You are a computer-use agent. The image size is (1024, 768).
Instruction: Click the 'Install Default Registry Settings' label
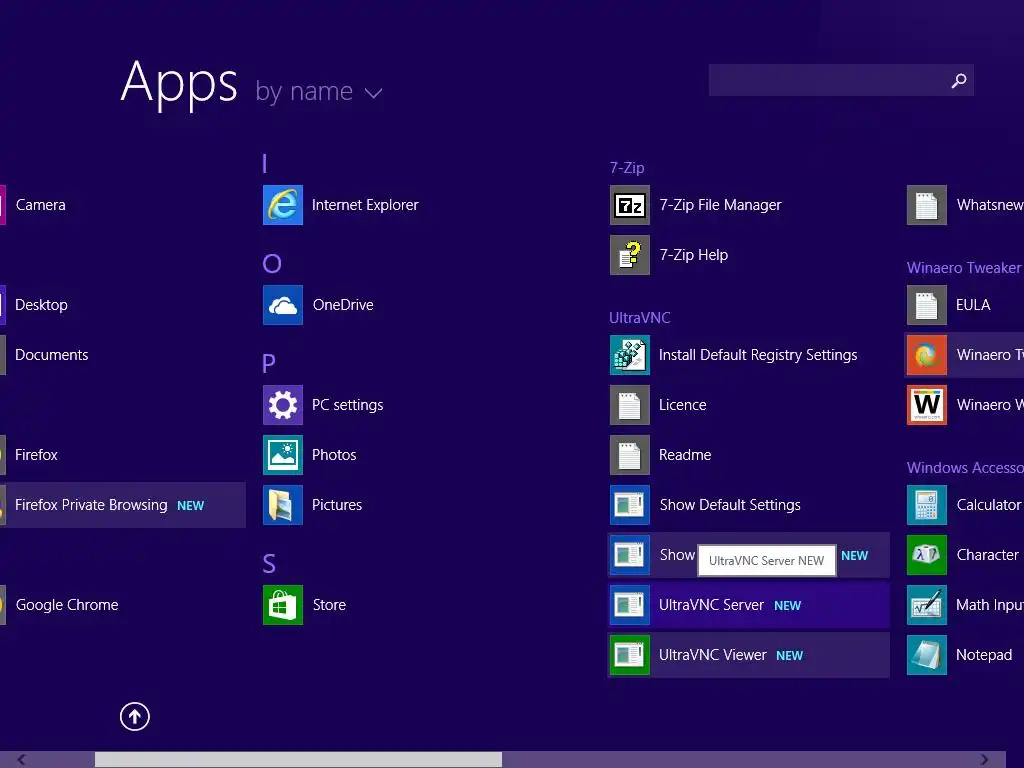click(758, 355)
